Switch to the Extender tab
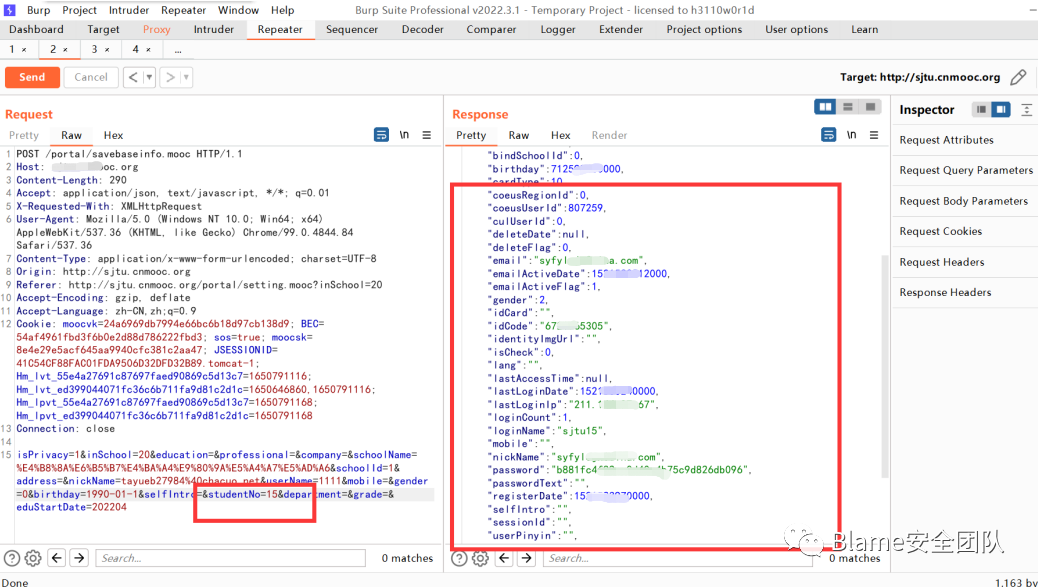 [x=621, y=29]
